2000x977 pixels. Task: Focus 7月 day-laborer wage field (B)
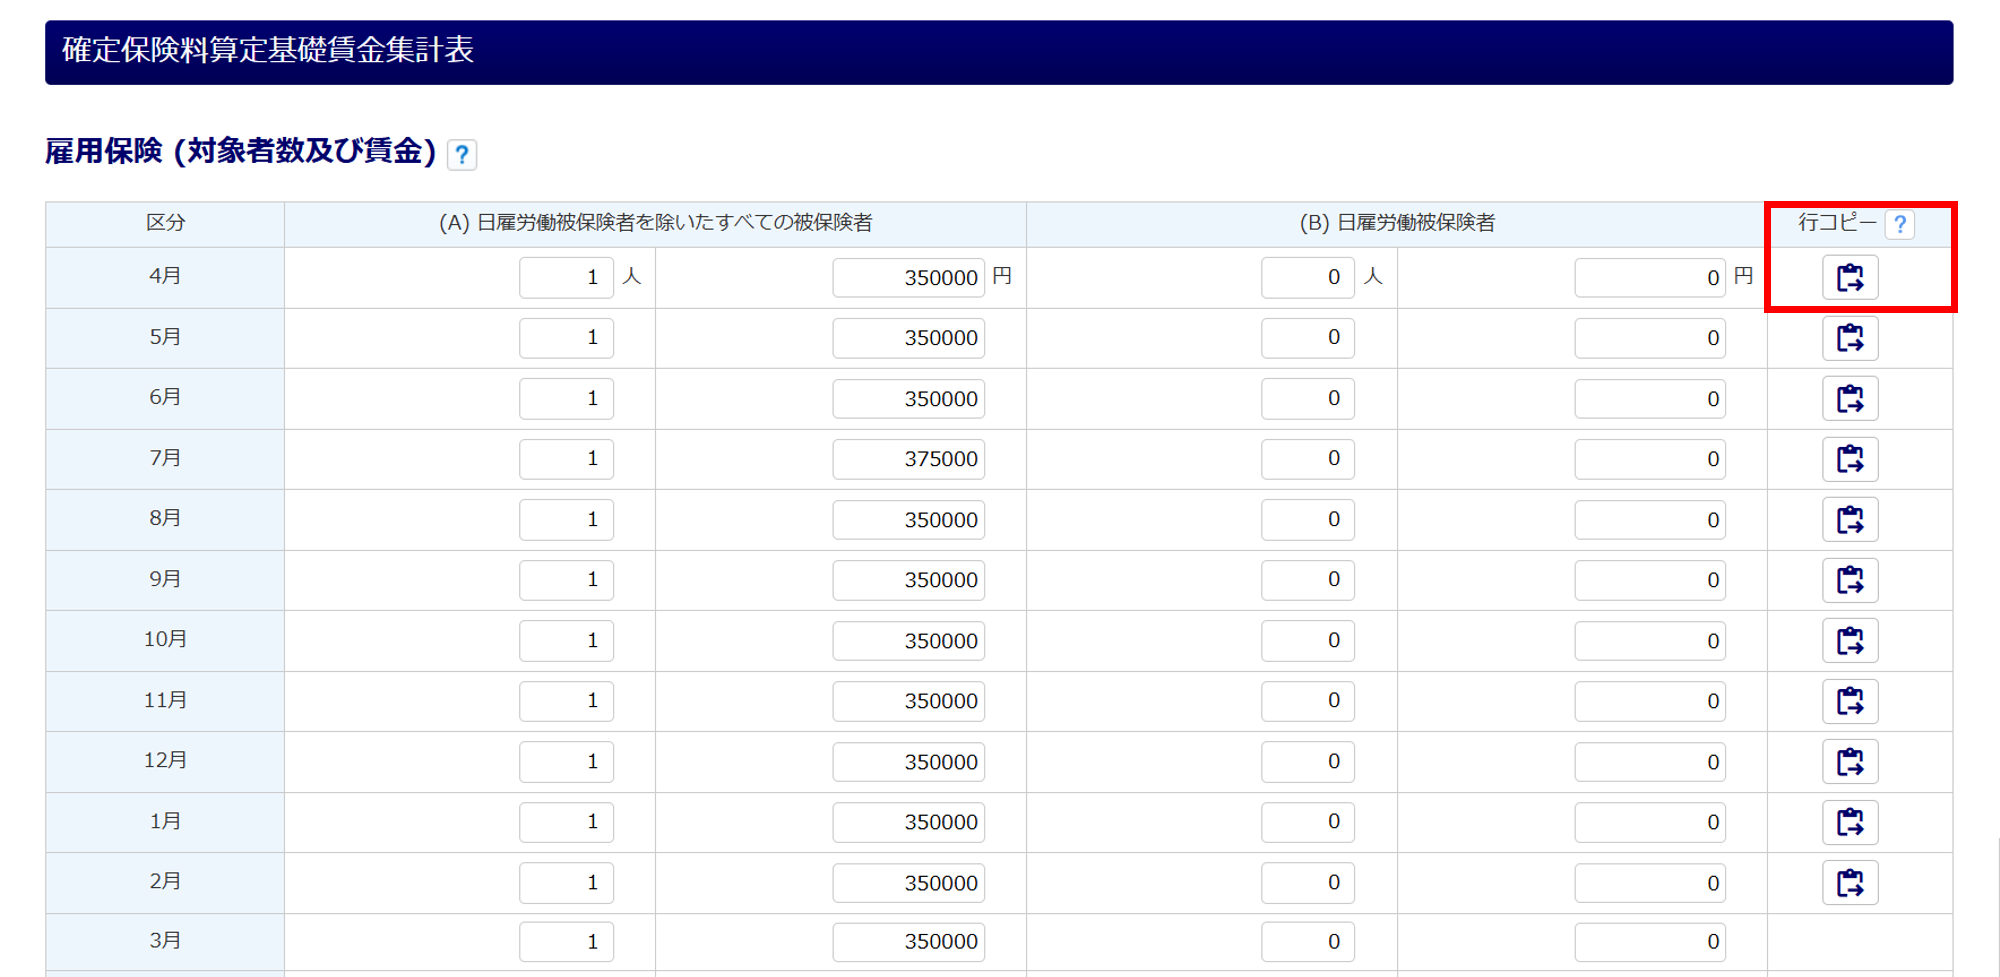pyautogui.click(x=1650, y=459)
